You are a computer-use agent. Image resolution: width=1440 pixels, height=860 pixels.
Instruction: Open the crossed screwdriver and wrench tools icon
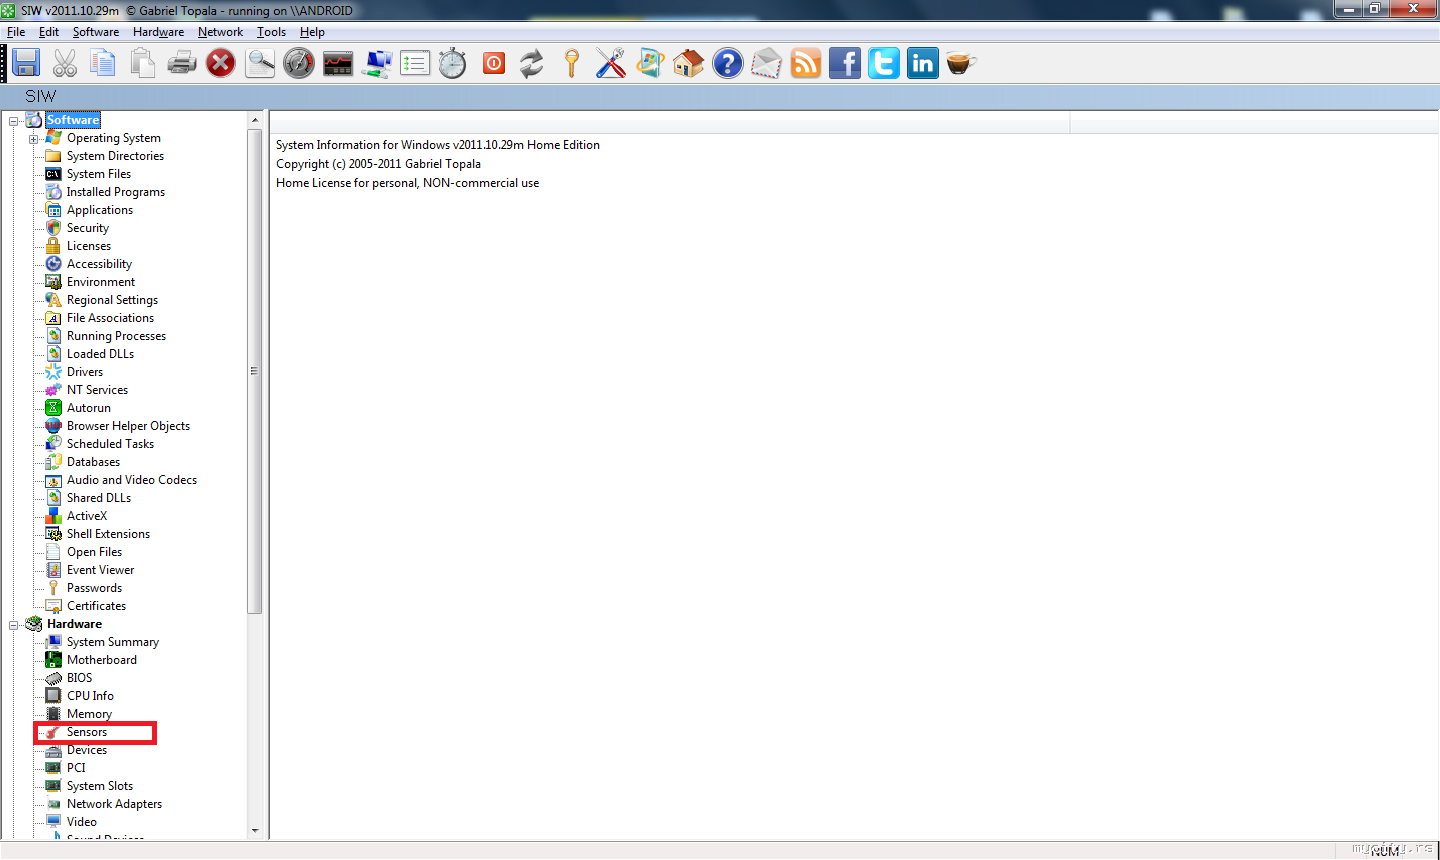point(610,63)
